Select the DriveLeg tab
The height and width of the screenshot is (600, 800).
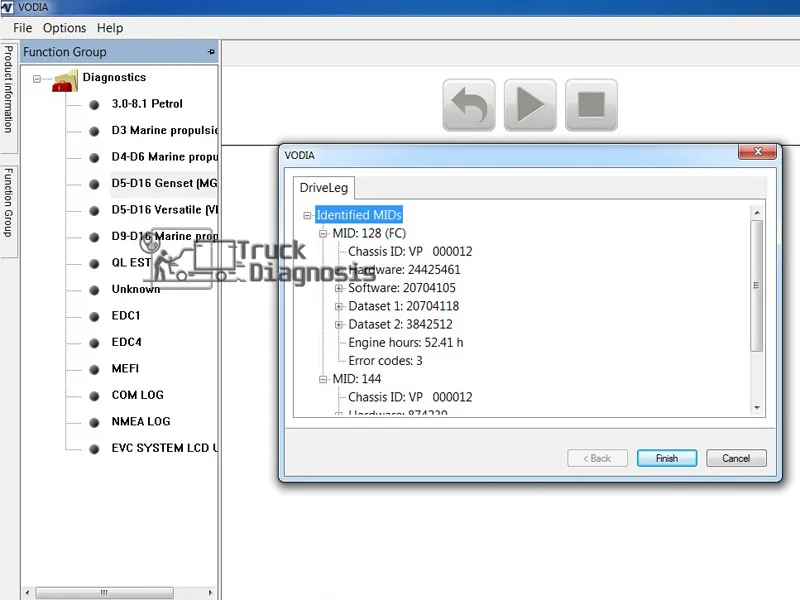323,188
